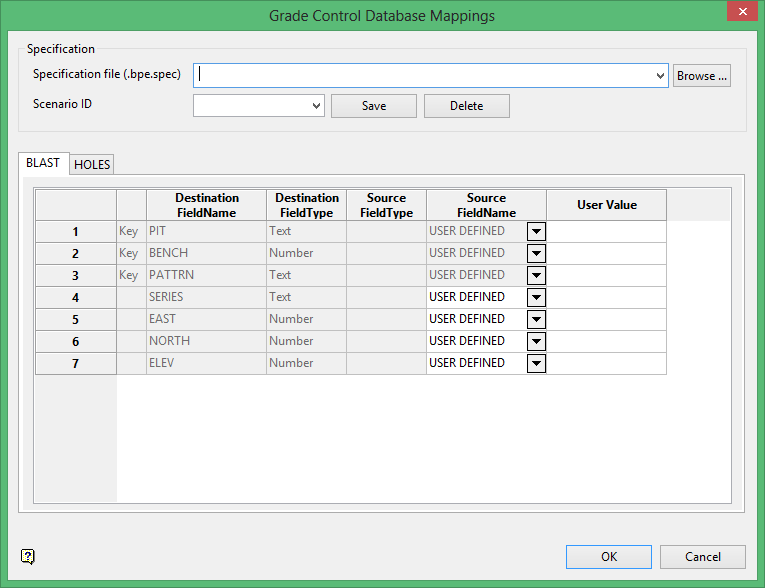Image resolution: width=765 pixels, height=588 pixels.
Task: Expand Source FieldName dropdown for ELEV row
Action: click(x=536, y=363)
